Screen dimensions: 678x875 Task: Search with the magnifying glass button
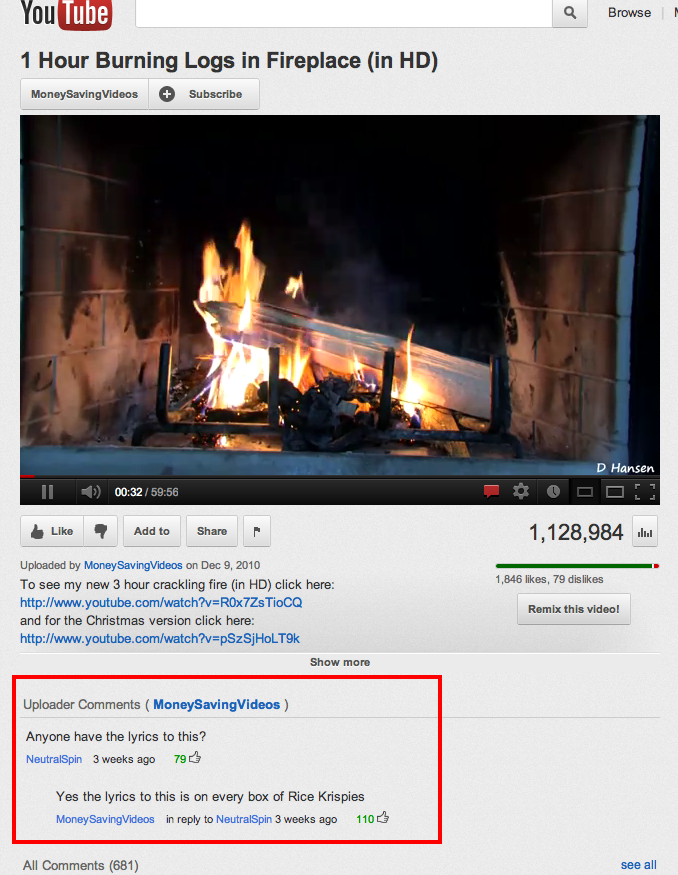click(x=570, y=12)
